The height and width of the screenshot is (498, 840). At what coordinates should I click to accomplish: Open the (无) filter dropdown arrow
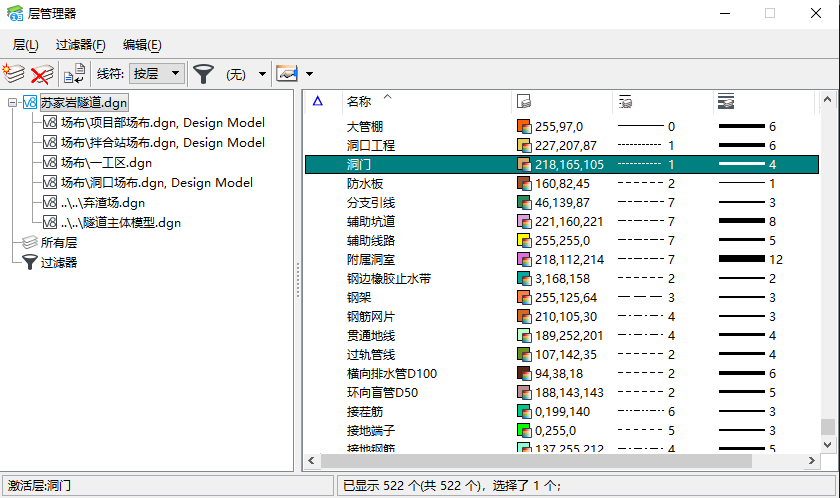(262, 74)
